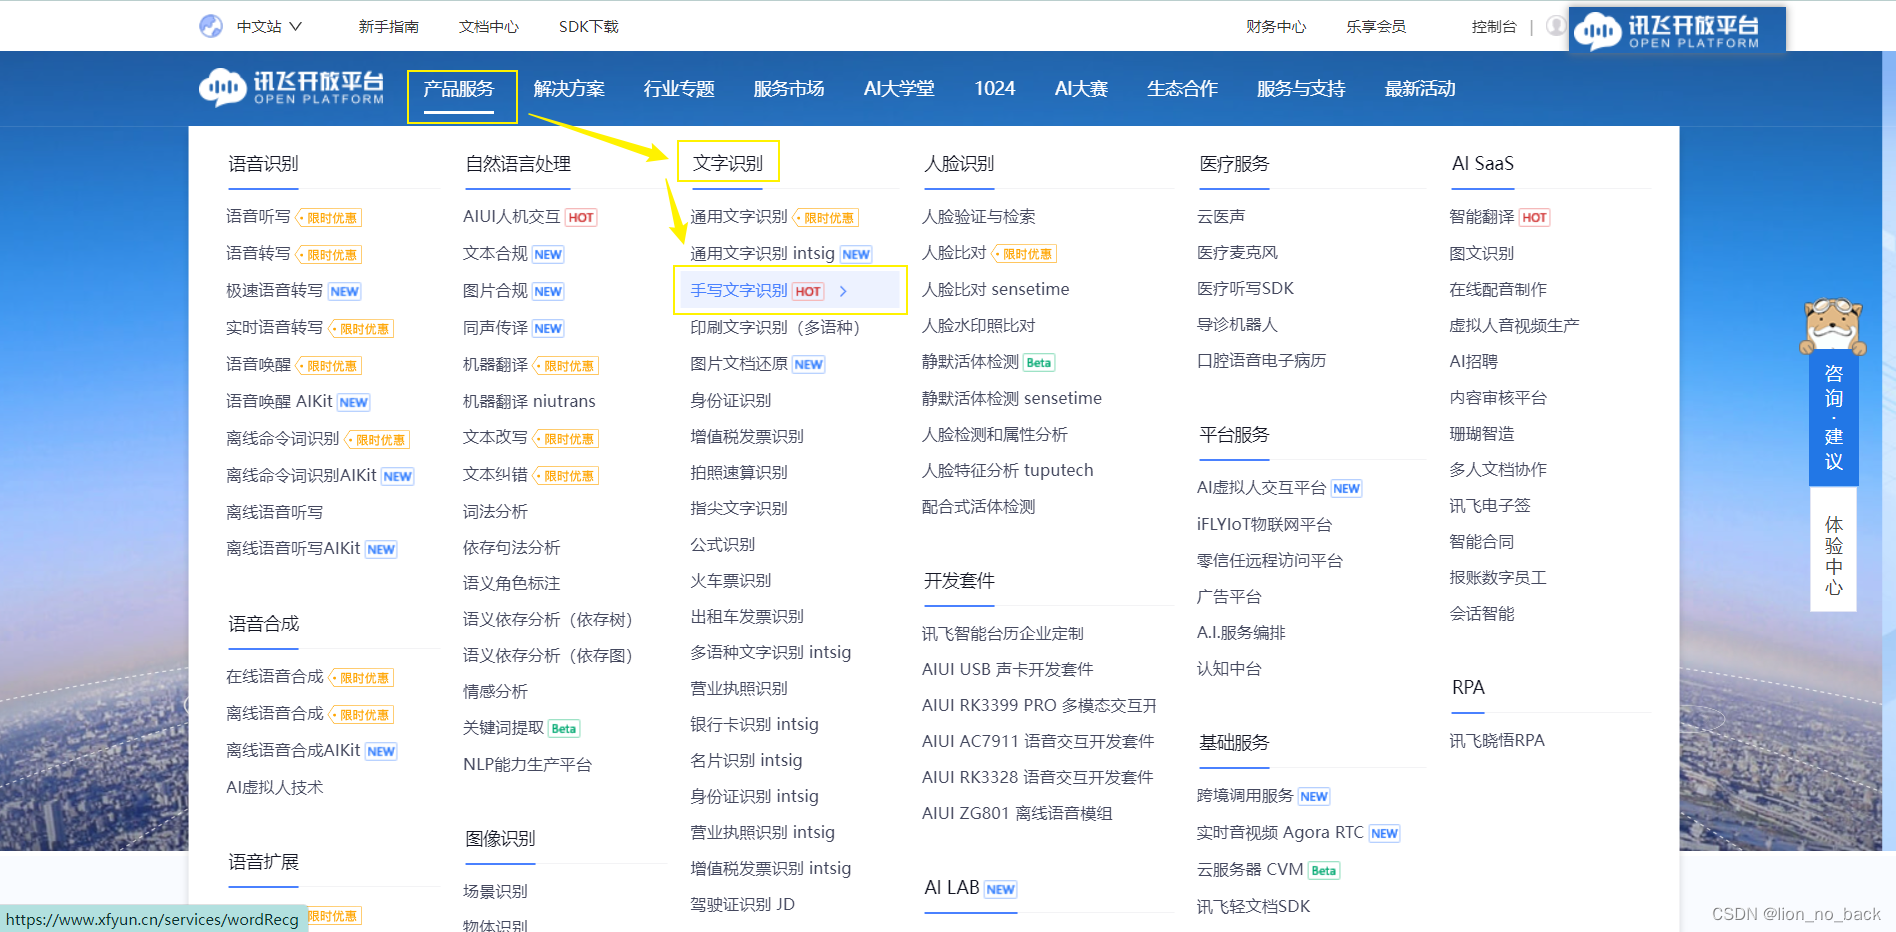
Task: Open the 行业专题 menu
Action: (679, 88)
